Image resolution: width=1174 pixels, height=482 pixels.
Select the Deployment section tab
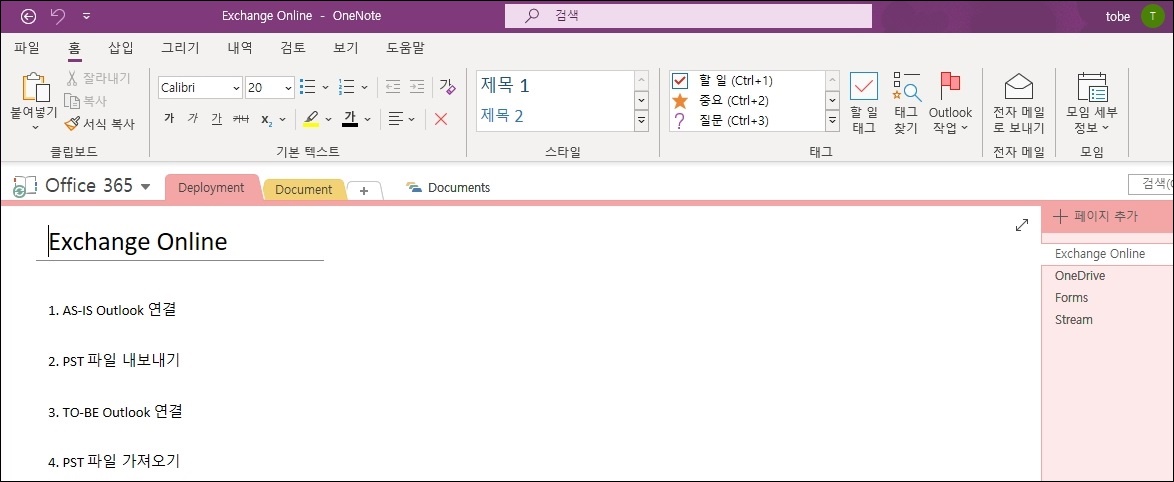tap(211, 188)
